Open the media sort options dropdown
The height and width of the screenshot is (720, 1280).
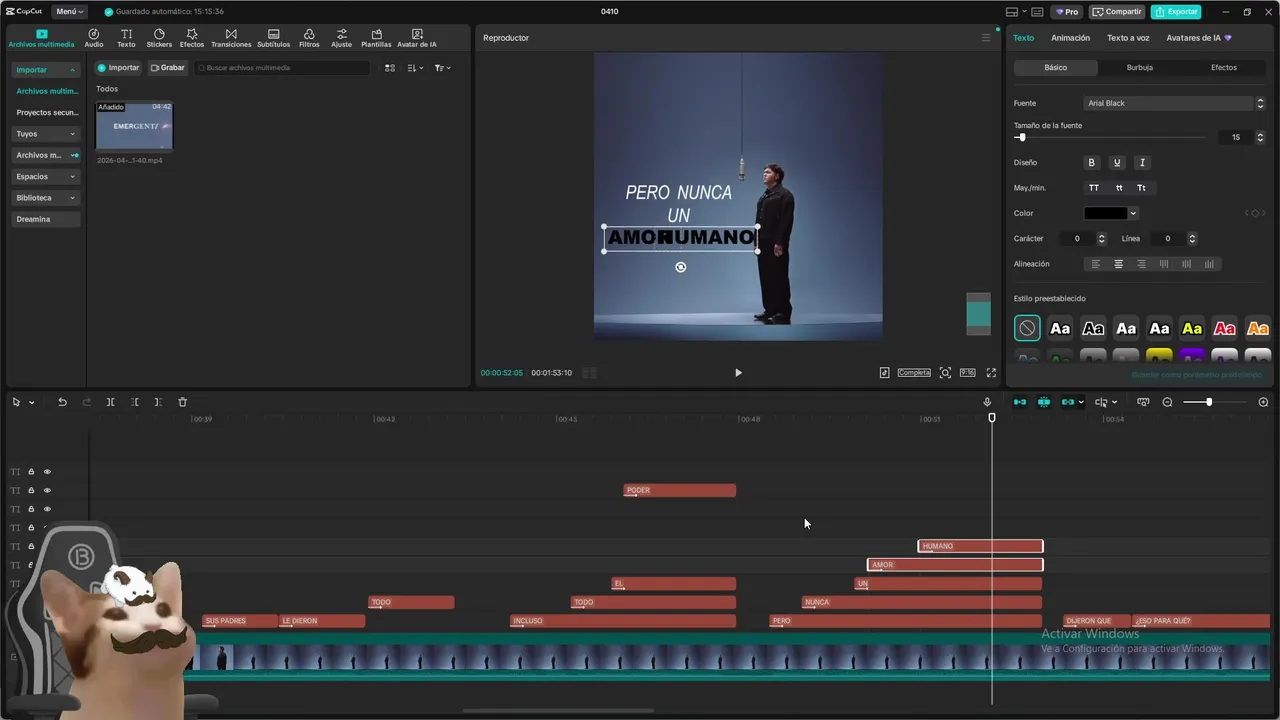tap(416, 68)
